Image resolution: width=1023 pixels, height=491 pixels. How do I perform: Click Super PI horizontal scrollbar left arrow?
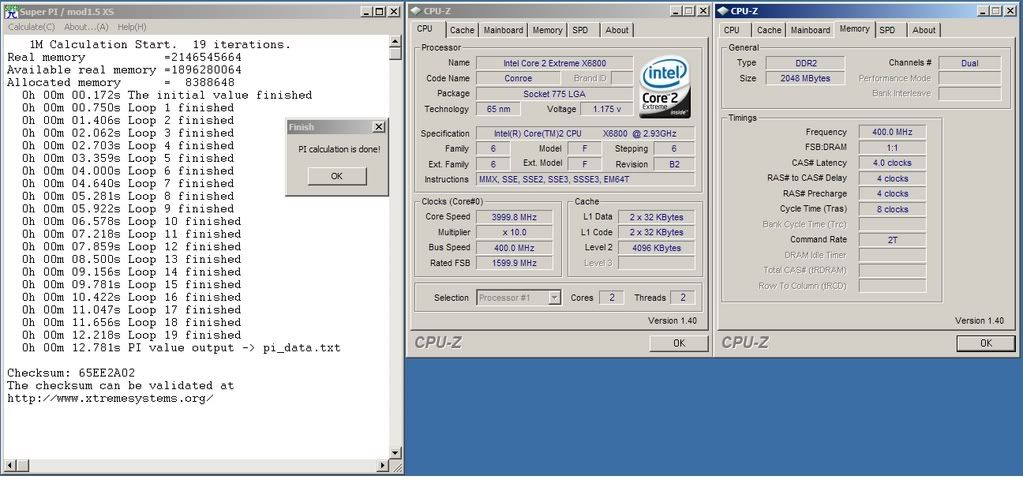[x=8, y=466]
